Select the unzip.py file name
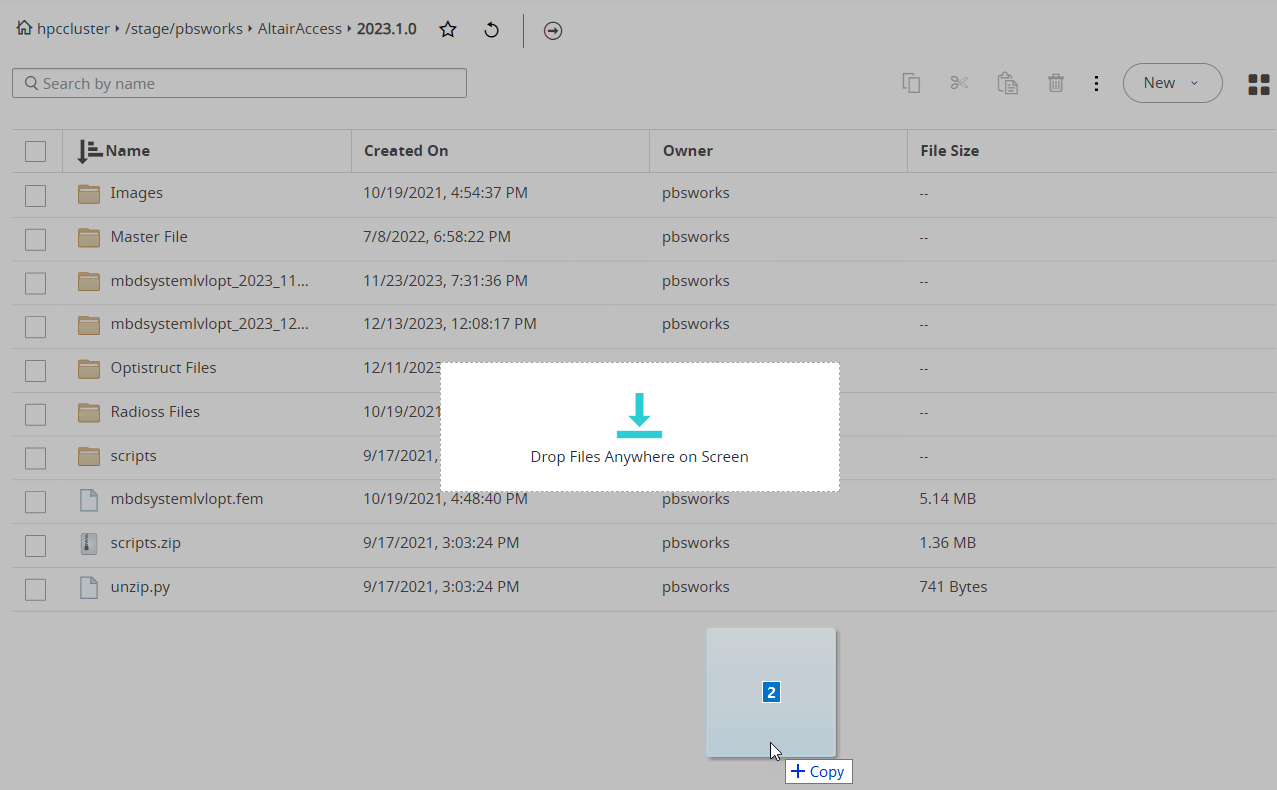Screen dimensions: 1277x790 140,587
